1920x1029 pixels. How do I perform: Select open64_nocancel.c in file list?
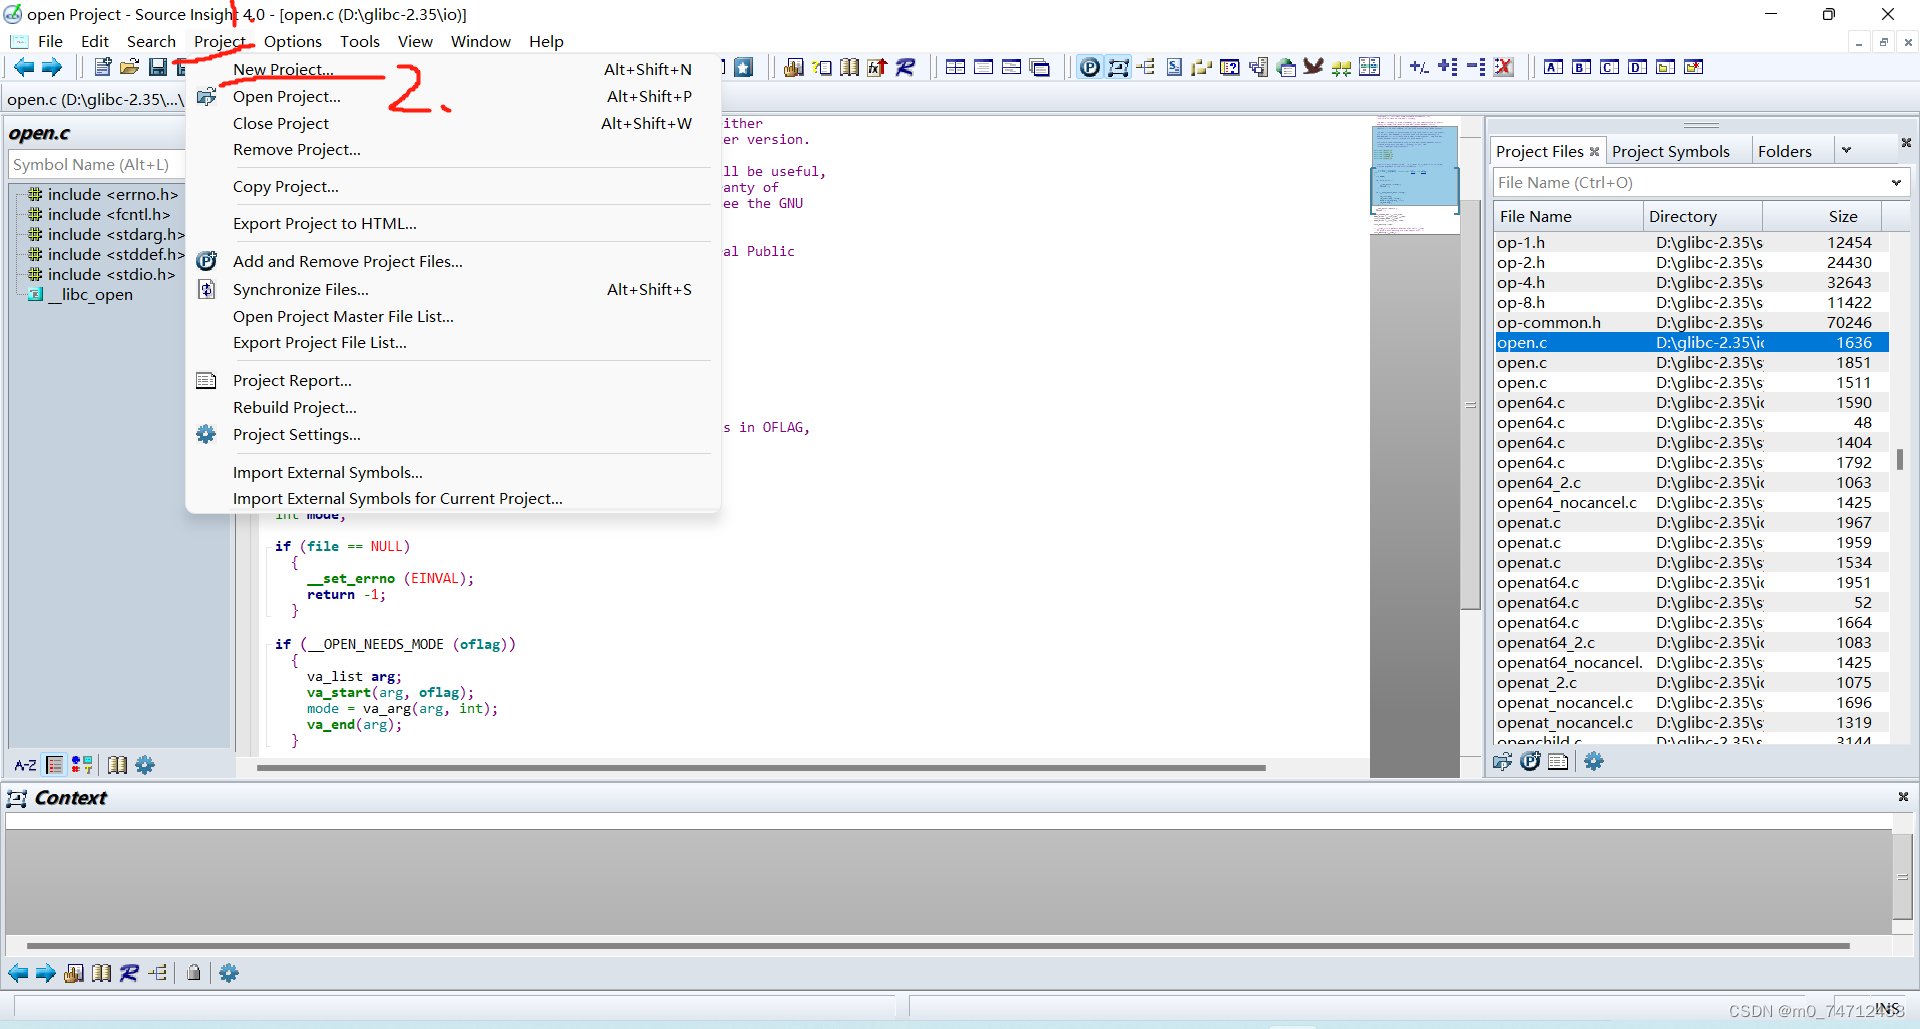tap(1691, 502)
